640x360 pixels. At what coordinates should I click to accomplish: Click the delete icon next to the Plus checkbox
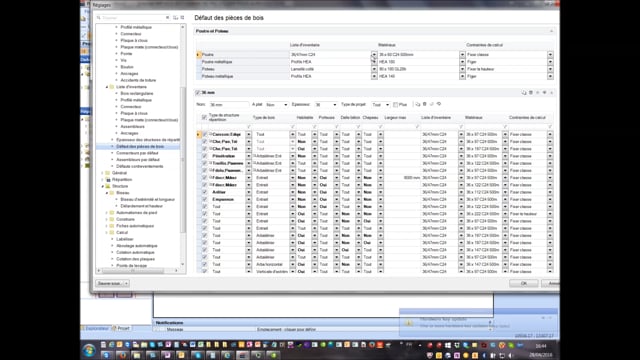(424, 104)
